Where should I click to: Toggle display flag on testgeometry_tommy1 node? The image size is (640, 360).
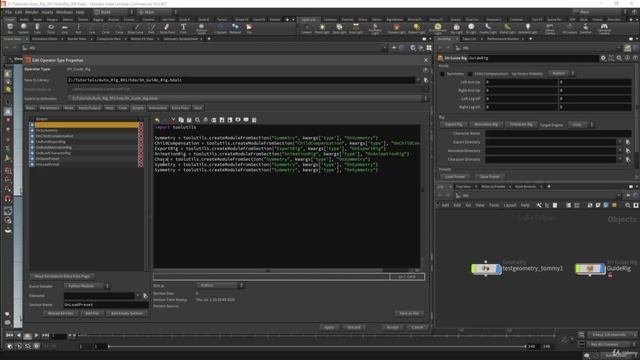pos(499,269)
